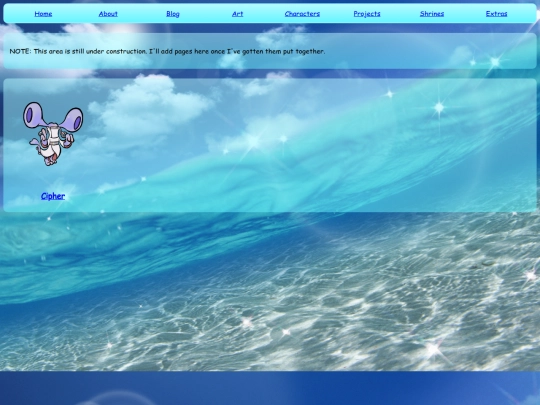Click the Cipher character thumbnail image

53,134
